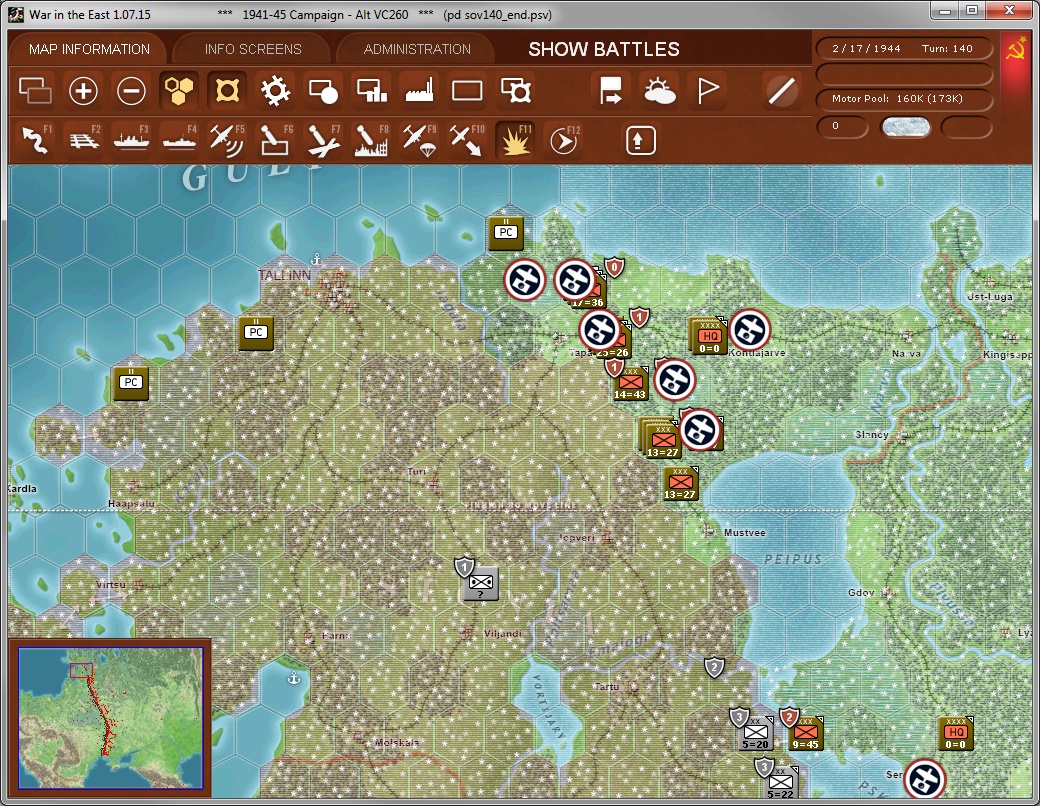Zoom in the map with plus icon
1040x806 pixels.
[84, 90]
